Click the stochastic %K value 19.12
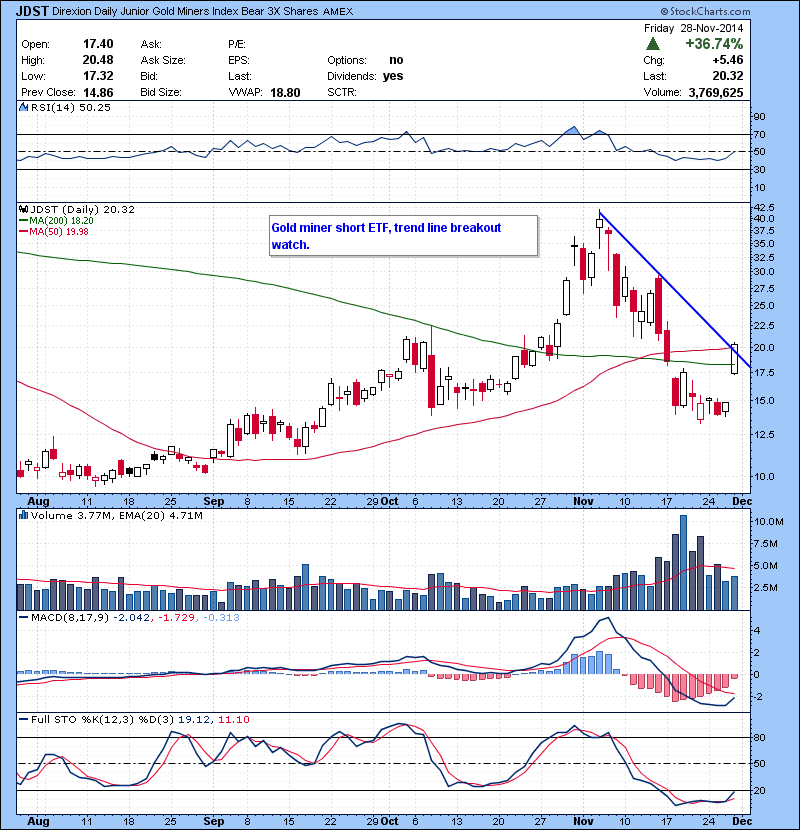Viewport: 800px width, 830px height. click(195, 719)
